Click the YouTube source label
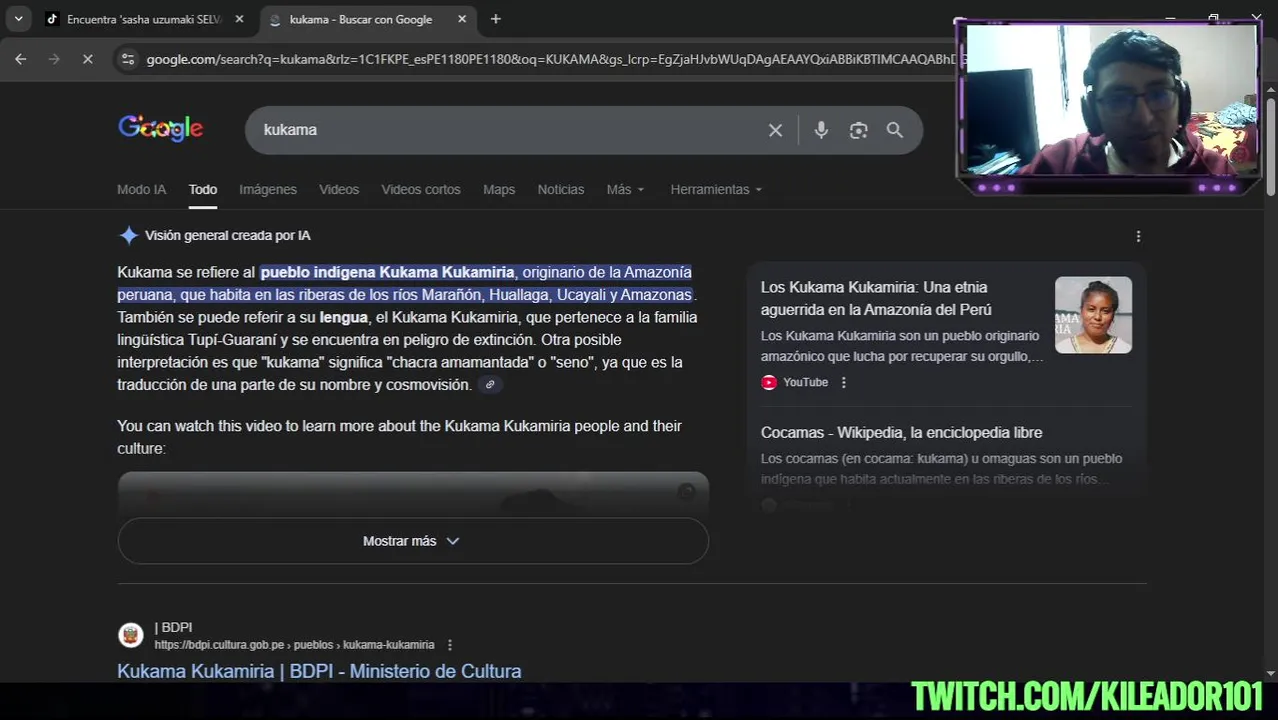This screenshot has width=1278, height=720. (x=805, y=382)
